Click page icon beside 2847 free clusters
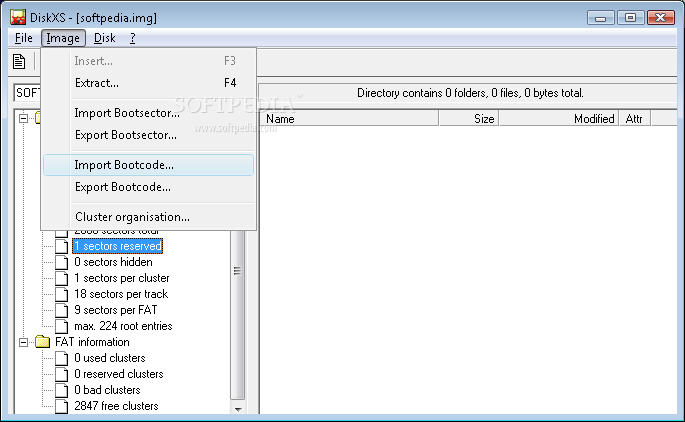Viewport: 685px width, 422px height. coord(62,406)
